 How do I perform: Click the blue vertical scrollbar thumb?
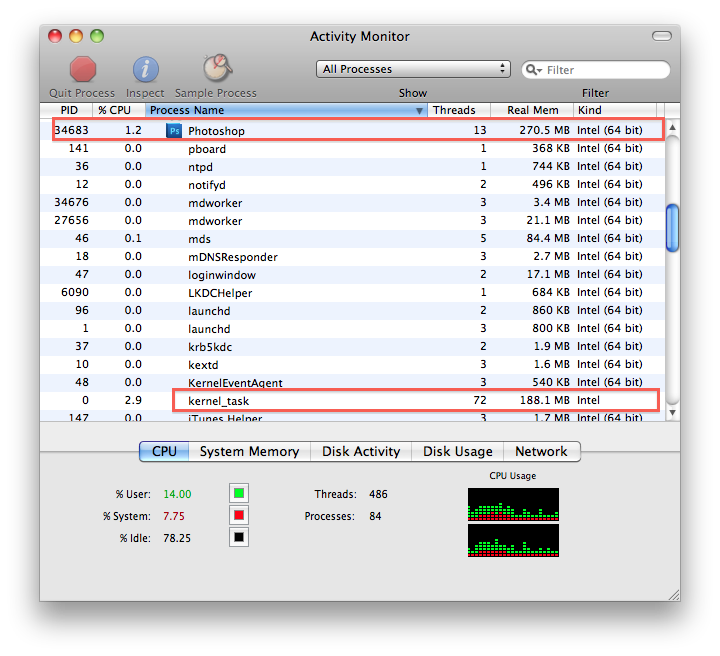point(672,228)
